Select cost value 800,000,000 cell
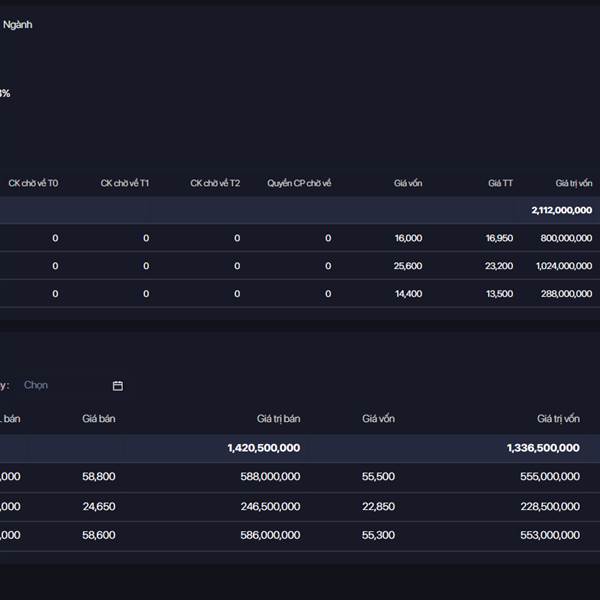 pyautogui.click(x=566, y=238)
